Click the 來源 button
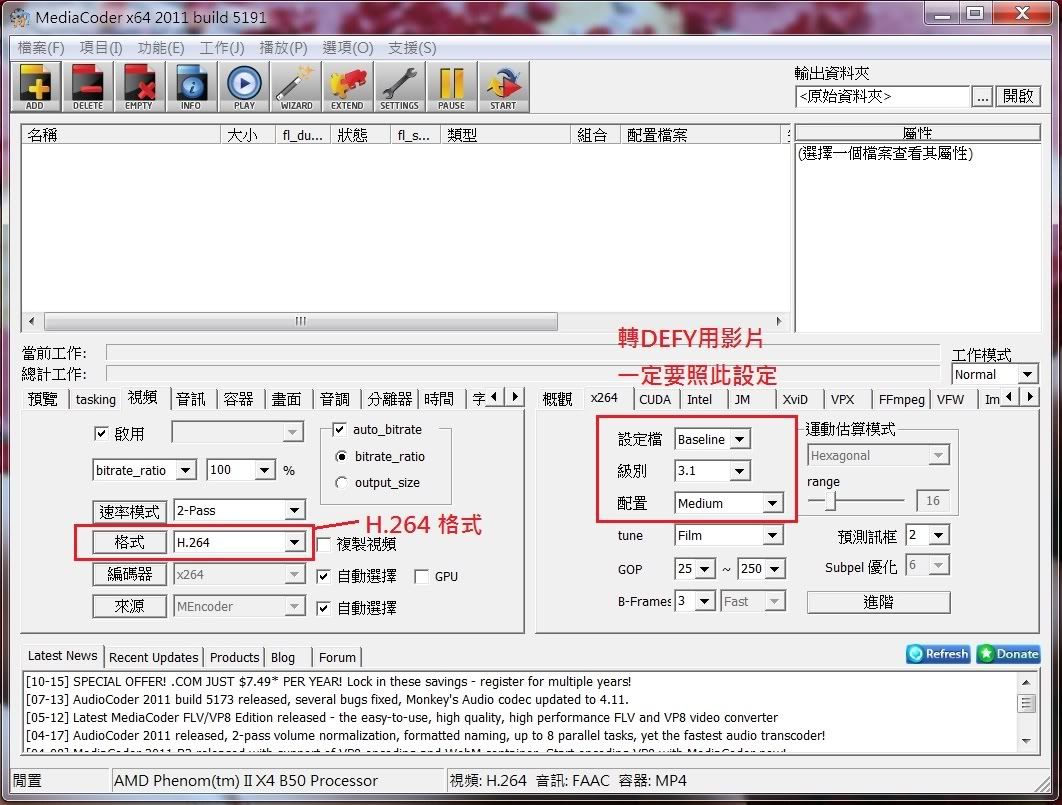The height and width of the screenshot is (805, 1062). pyautogui.click(x=129, y=606)
